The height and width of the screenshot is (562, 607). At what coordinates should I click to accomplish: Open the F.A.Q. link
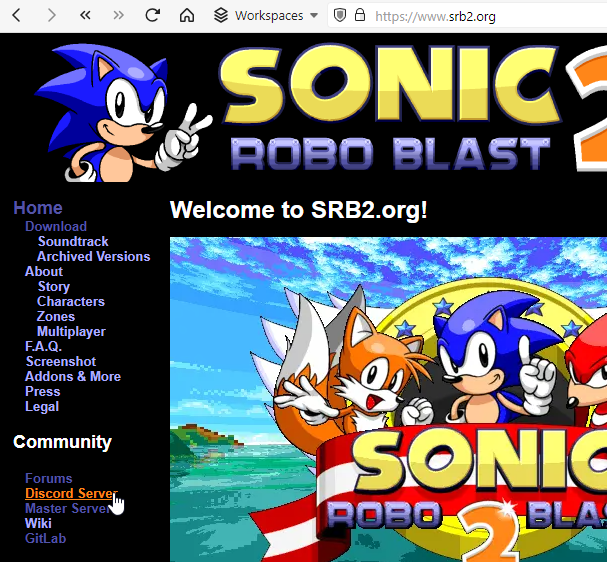coord(43,346)
